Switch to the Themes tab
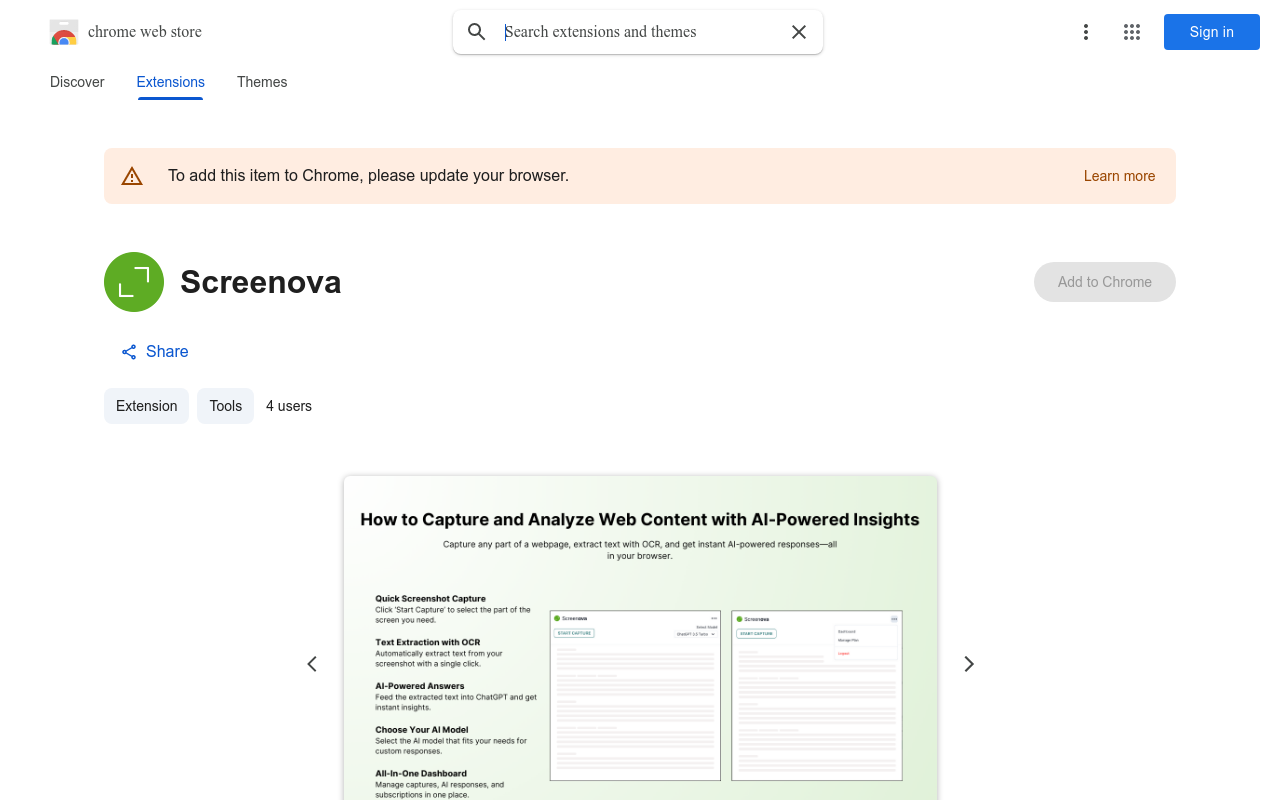 coord(262,82)
